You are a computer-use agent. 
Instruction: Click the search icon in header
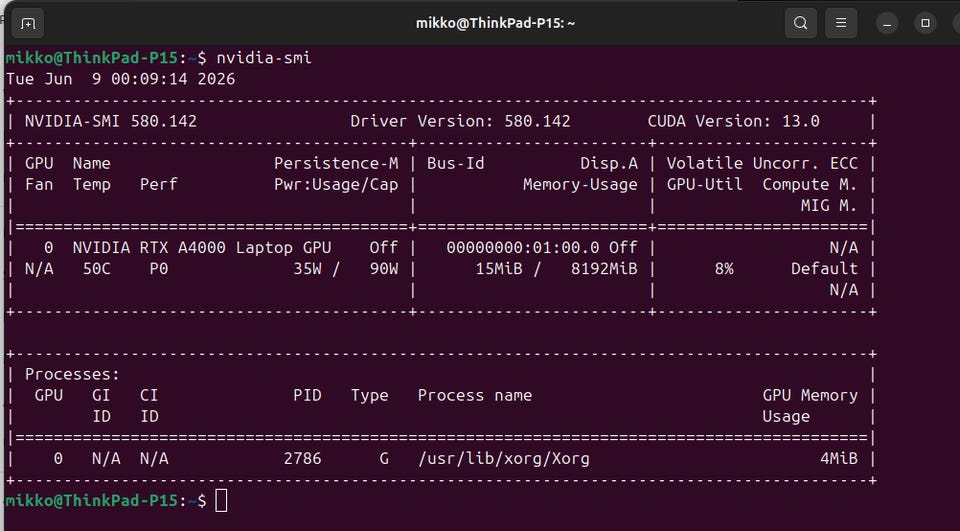coord(800,23)
